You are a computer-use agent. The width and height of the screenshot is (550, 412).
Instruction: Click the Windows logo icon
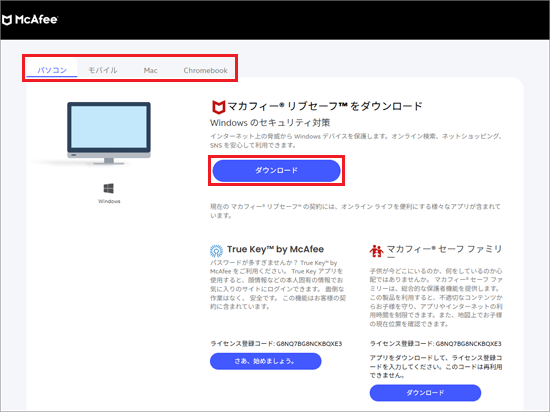point(109,188)
